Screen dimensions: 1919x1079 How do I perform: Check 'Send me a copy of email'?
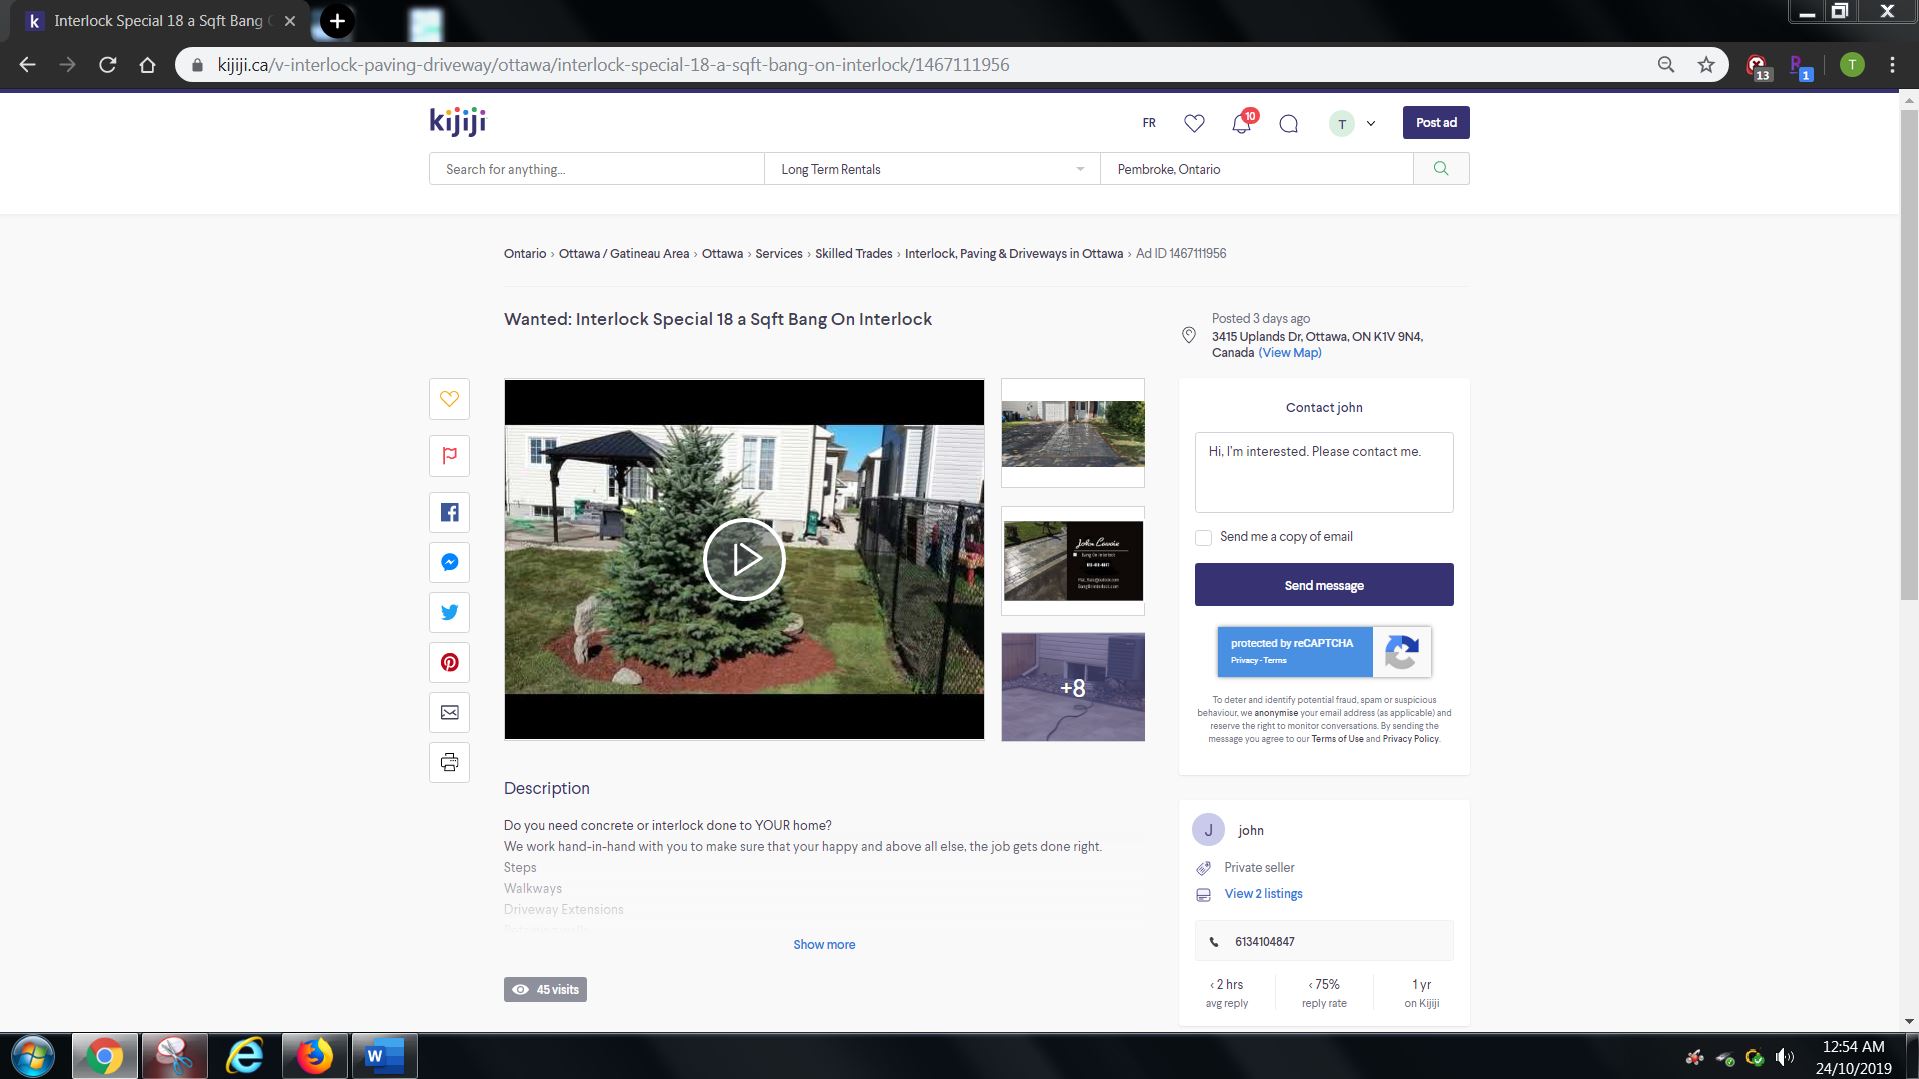coord(1204,538)
